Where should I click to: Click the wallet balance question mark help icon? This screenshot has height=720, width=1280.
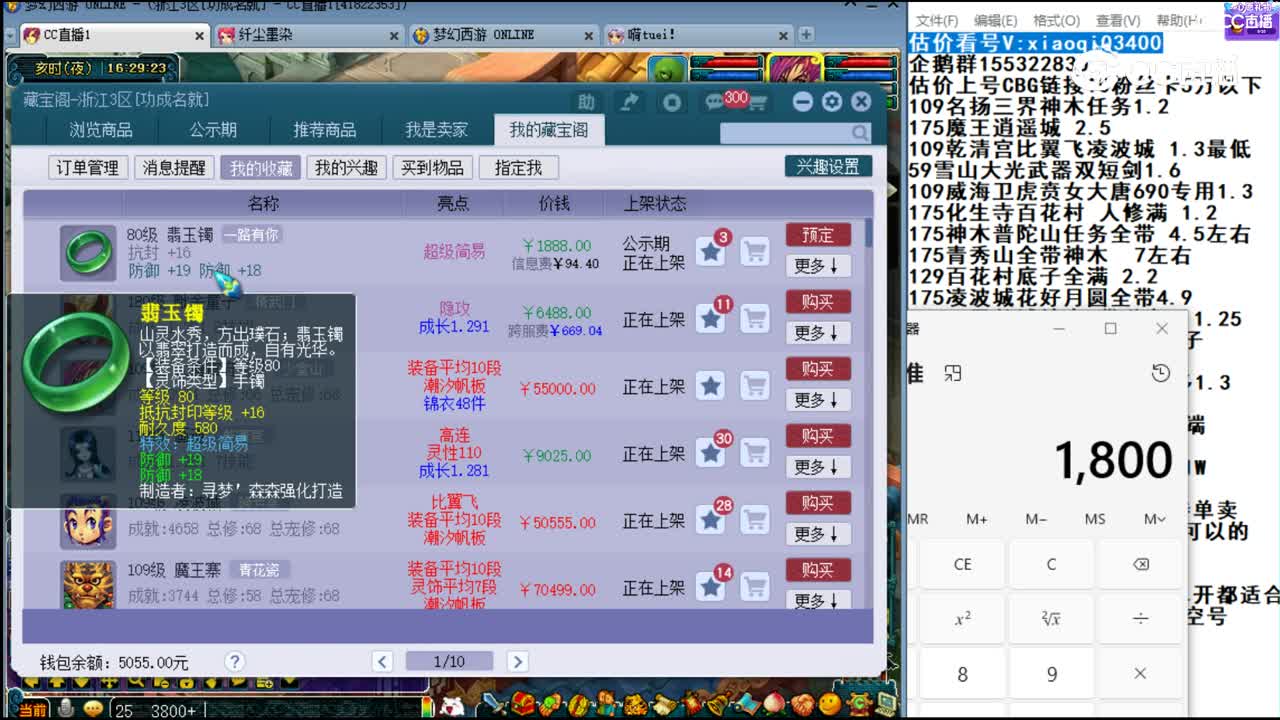coord(235,661)
